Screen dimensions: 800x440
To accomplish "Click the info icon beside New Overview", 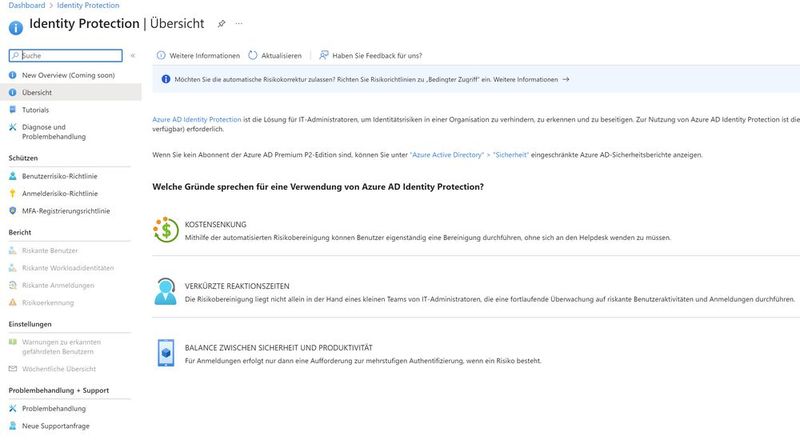I will click(x=13, y=75).
